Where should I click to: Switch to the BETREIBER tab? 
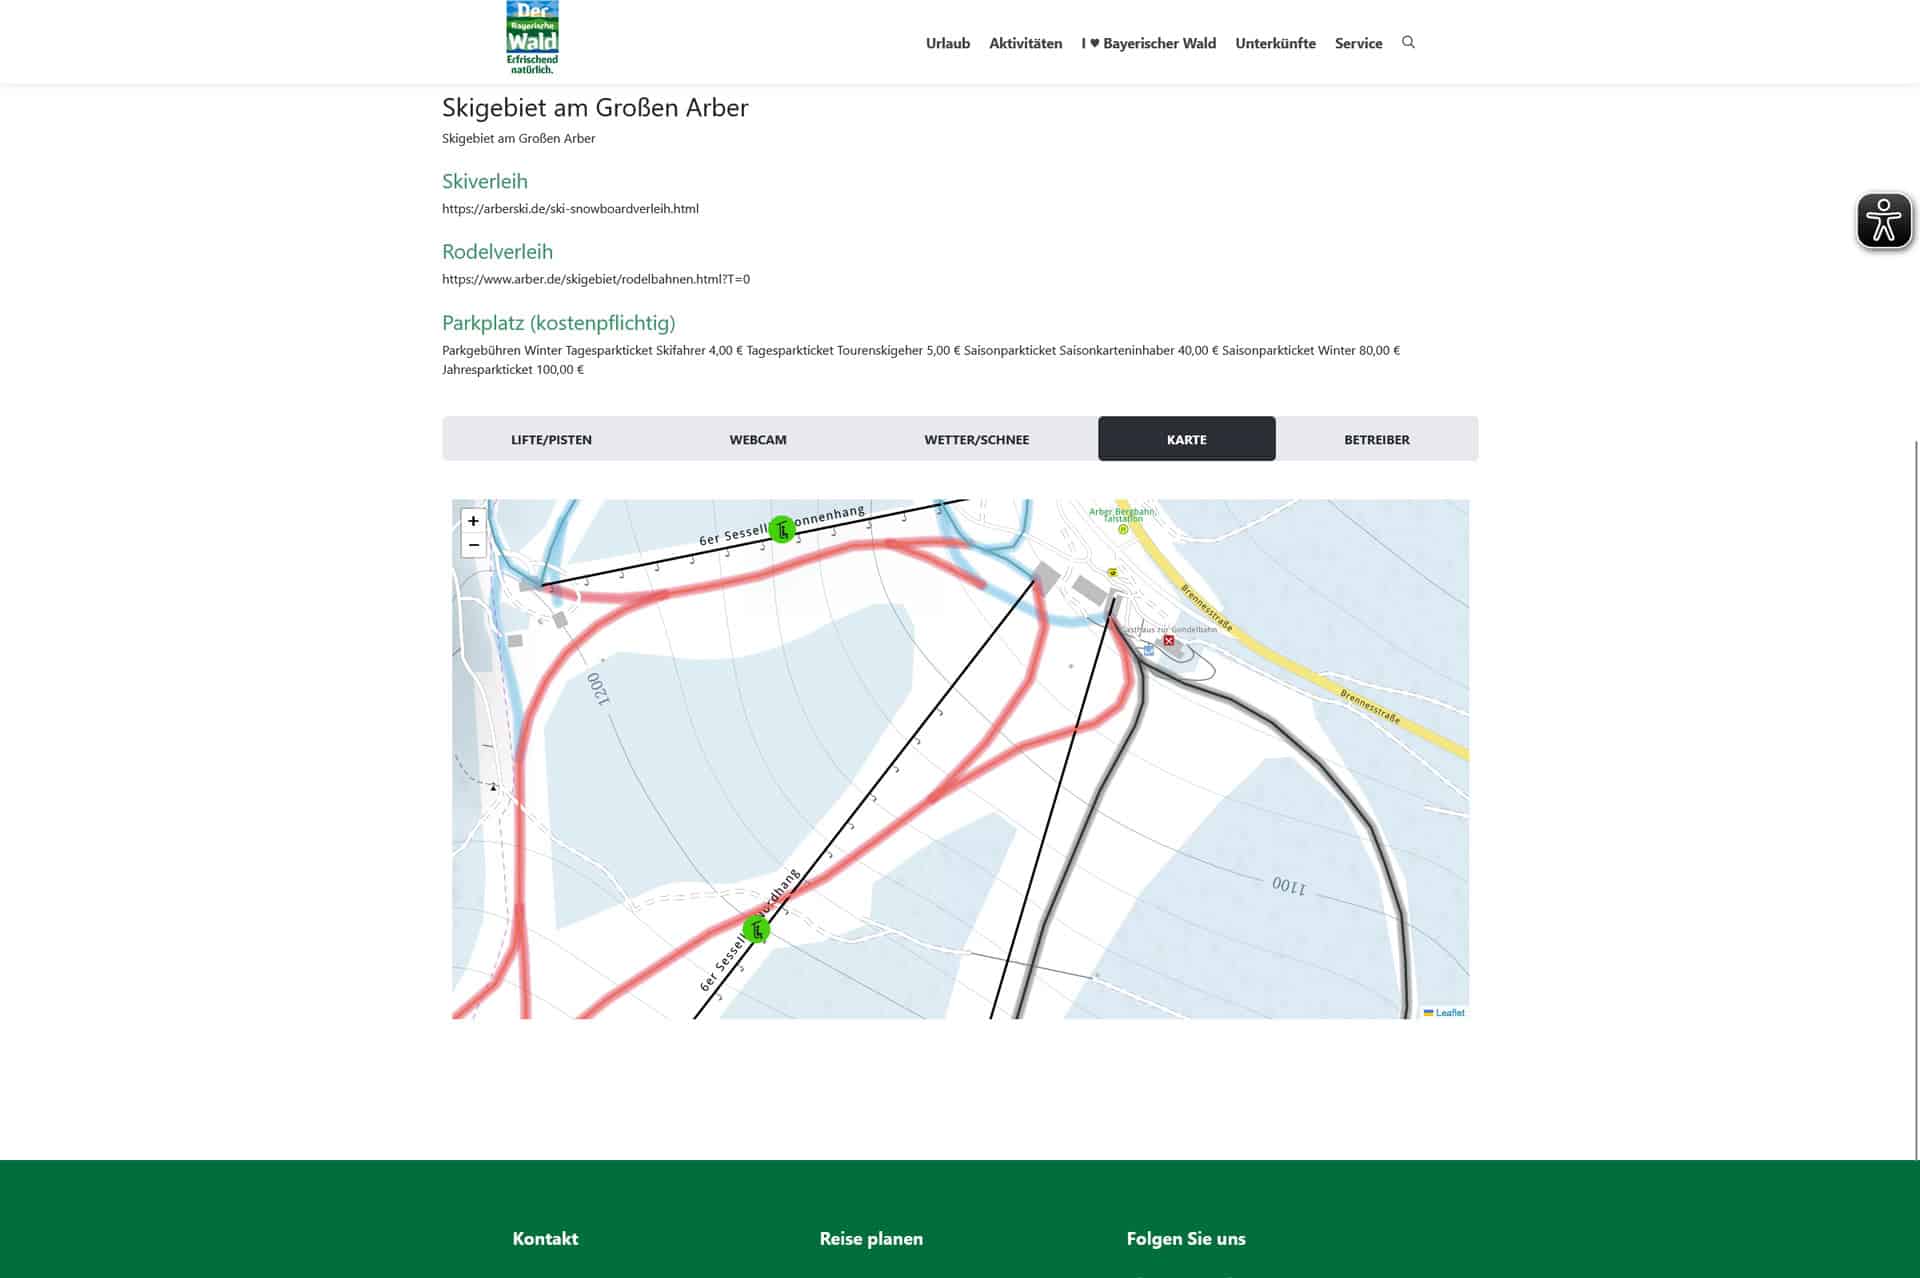1376,439
